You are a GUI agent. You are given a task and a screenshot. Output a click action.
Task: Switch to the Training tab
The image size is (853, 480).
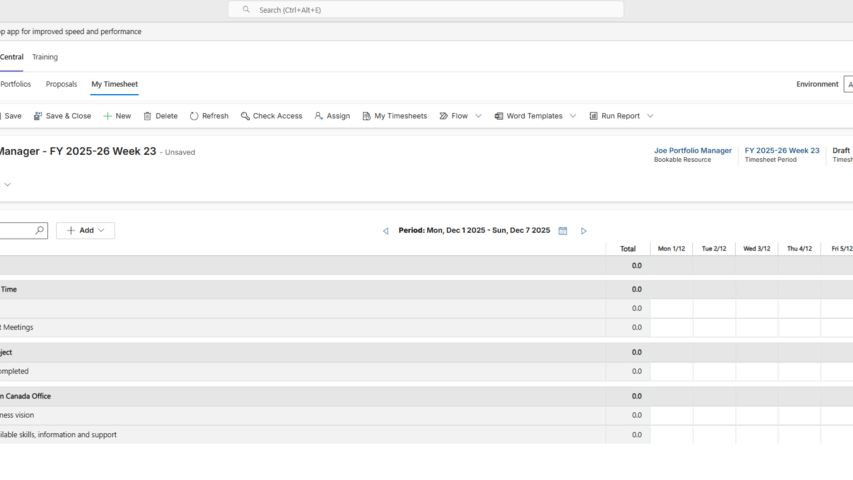[45, 57]
